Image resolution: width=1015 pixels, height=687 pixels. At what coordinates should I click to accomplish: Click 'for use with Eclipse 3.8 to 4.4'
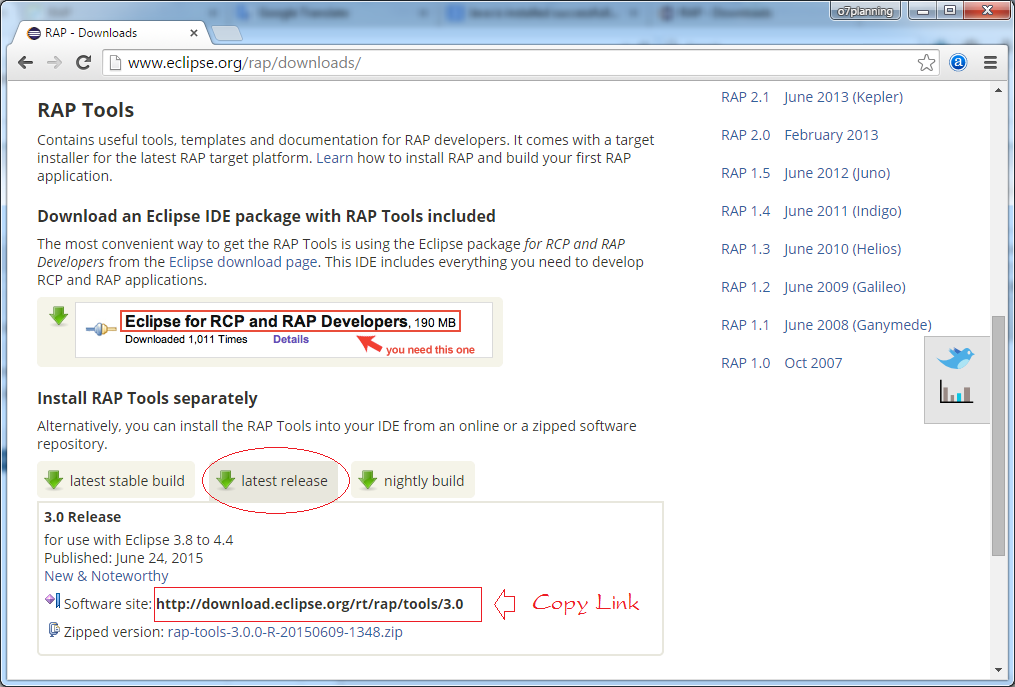click(x=139, y=540)
